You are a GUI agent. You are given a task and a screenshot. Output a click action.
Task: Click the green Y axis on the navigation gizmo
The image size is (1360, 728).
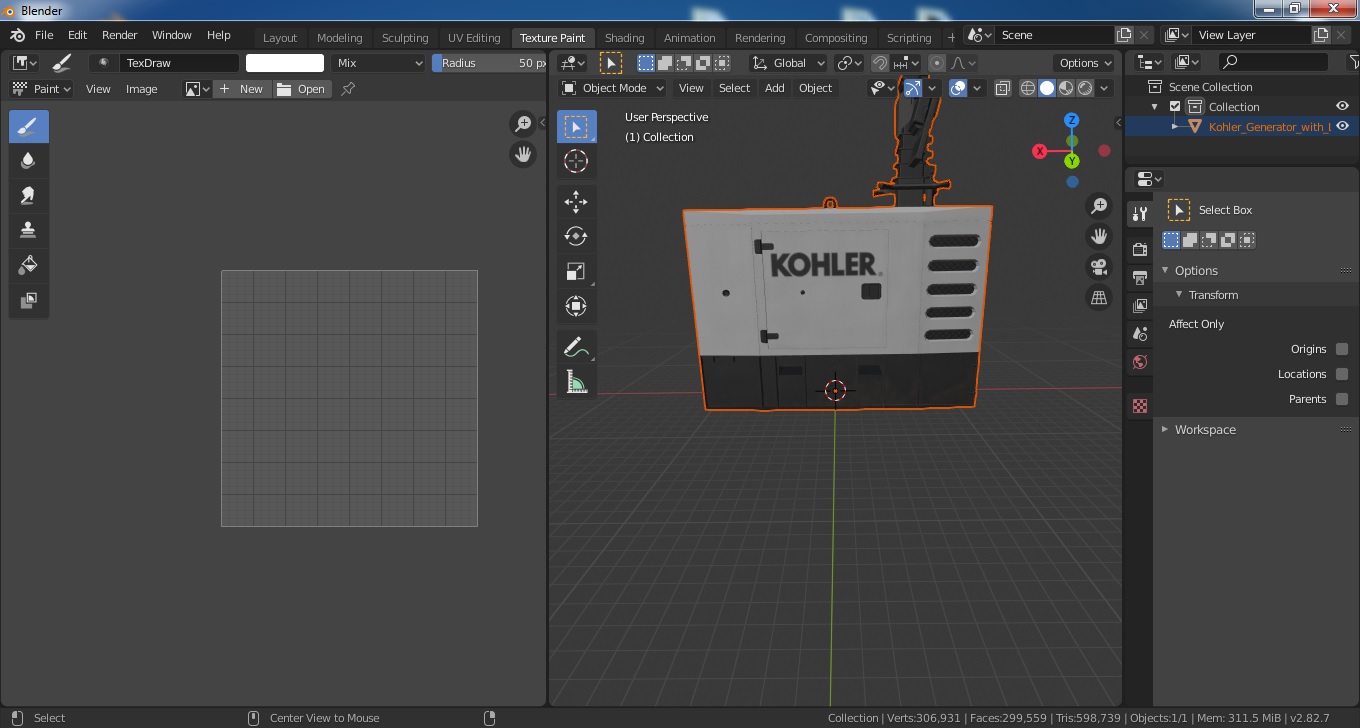tap(1072, 161)
